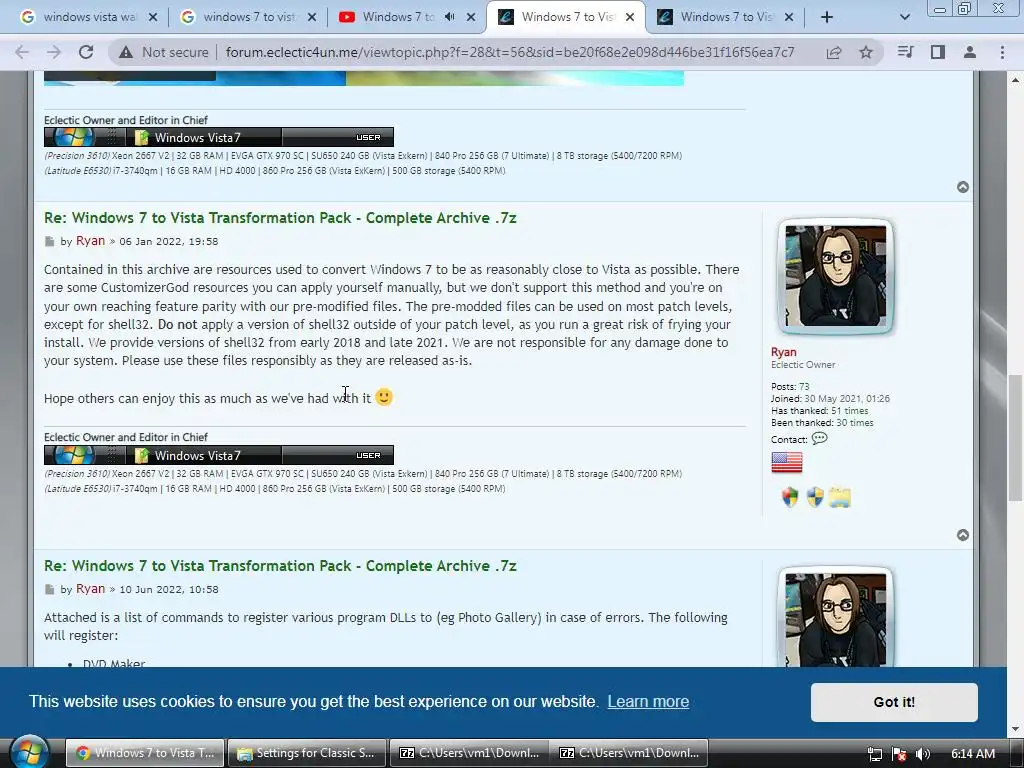Bookmark this page with the star icon
Image resolution: width=1024 pixels, height=768 pixels.
(x=866, y=52)
